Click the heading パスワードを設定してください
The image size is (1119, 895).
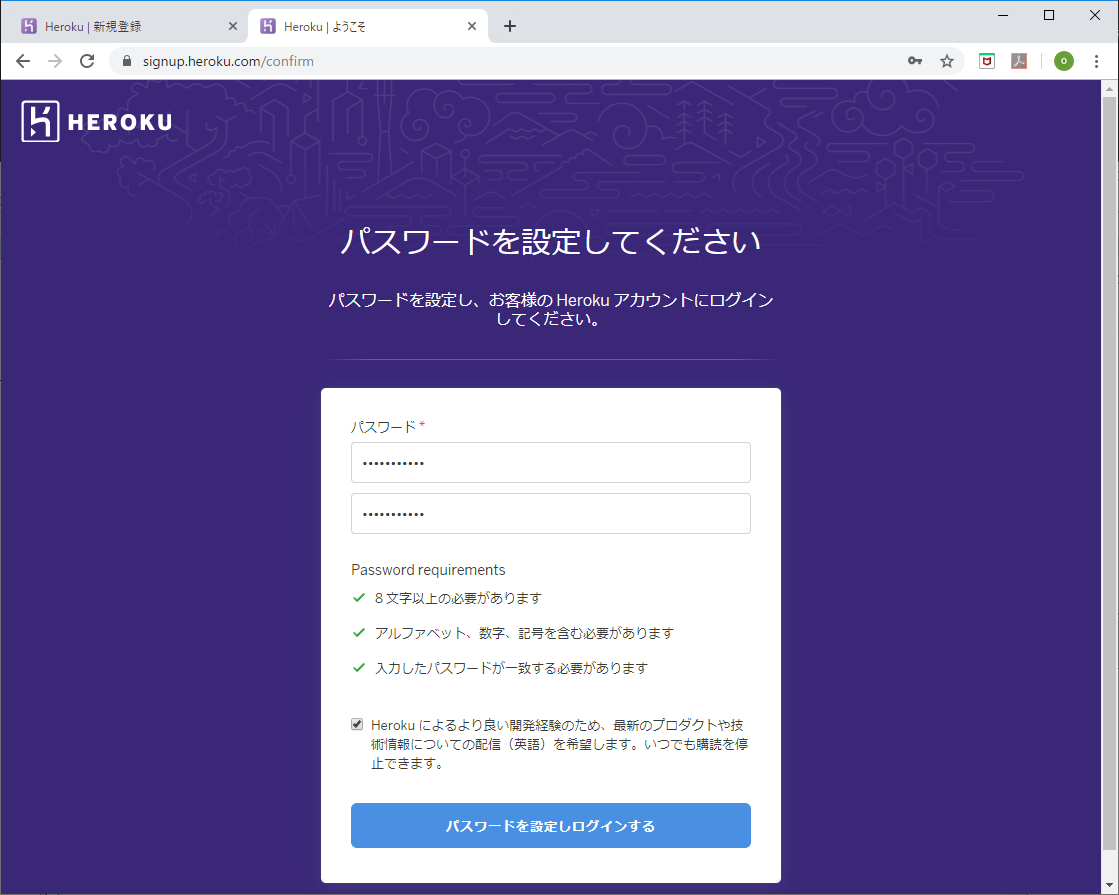coord(550,241)
